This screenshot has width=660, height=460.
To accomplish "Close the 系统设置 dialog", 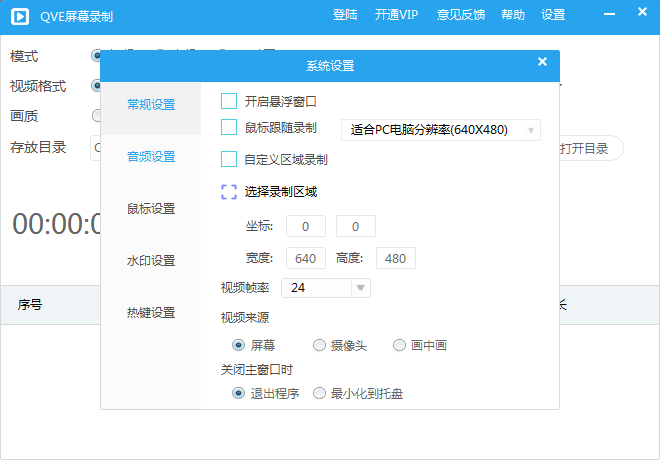I will click(542, 62).
